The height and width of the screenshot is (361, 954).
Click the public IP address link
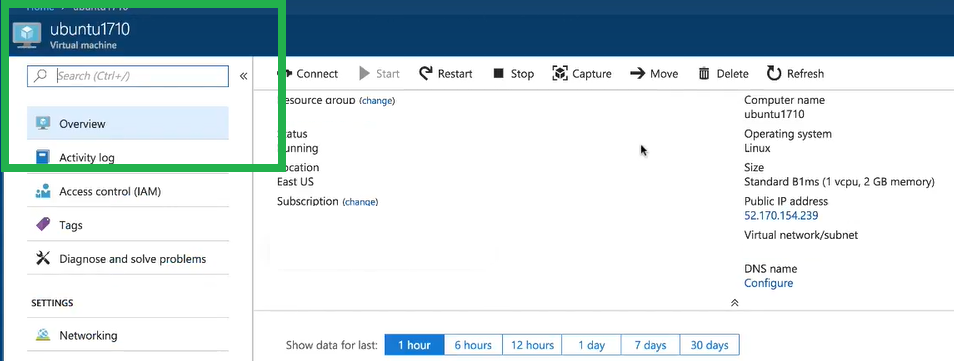pyautogui.click(x=781, y=216)
